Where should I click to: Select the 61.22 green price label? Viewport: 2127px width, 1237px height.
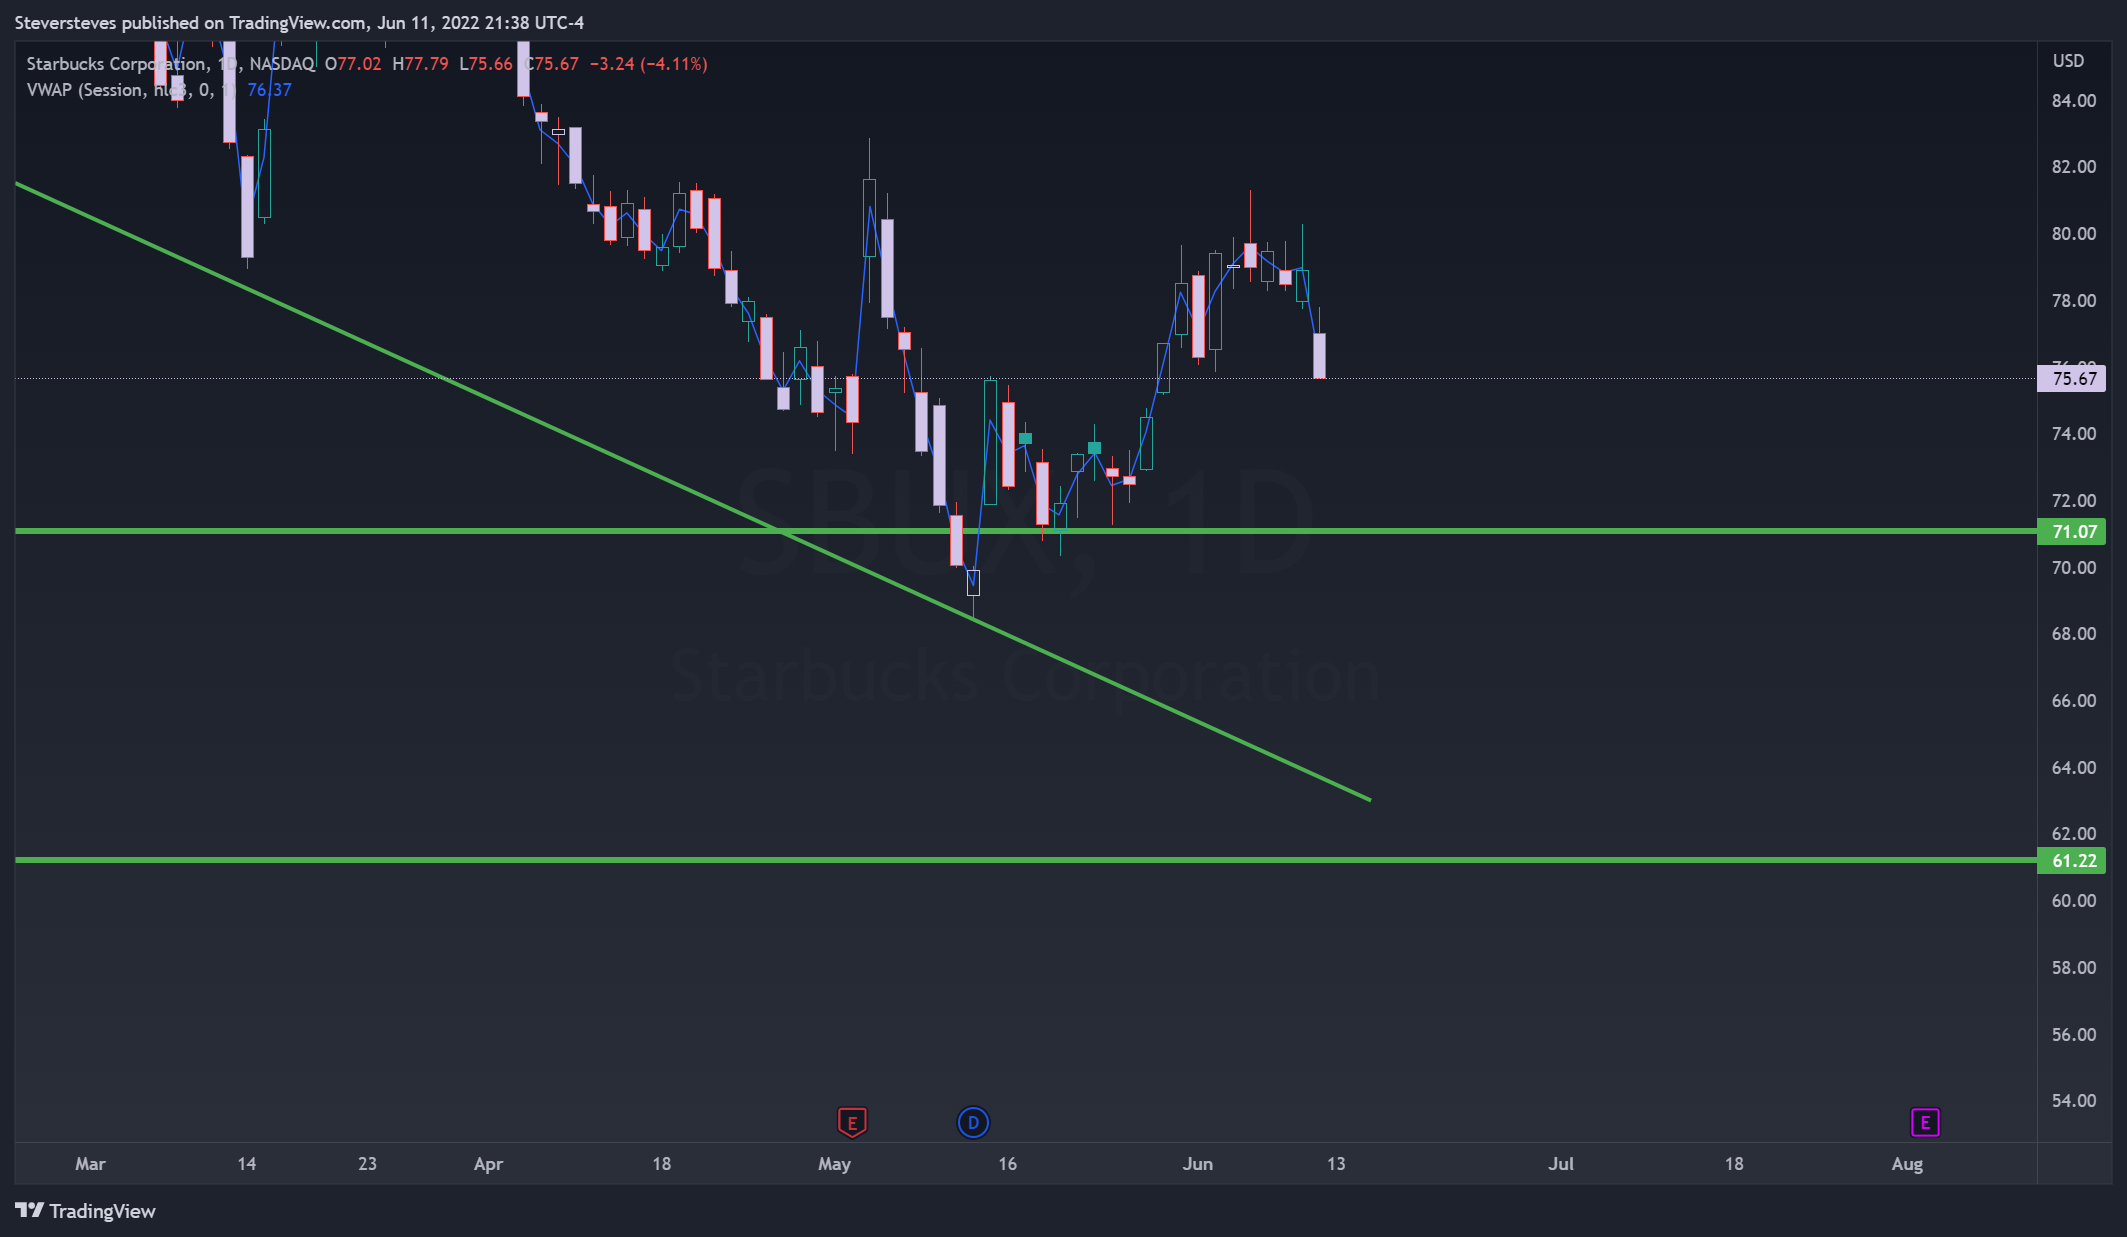point(2071,861)
